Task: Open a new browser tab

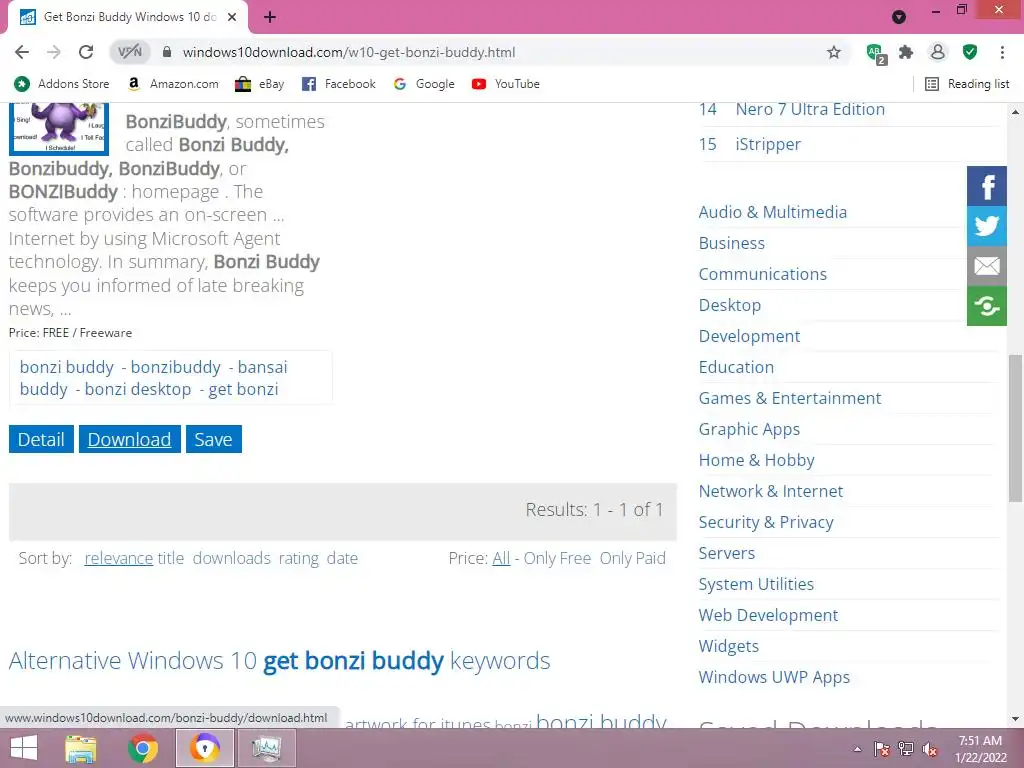Action: 270,17
